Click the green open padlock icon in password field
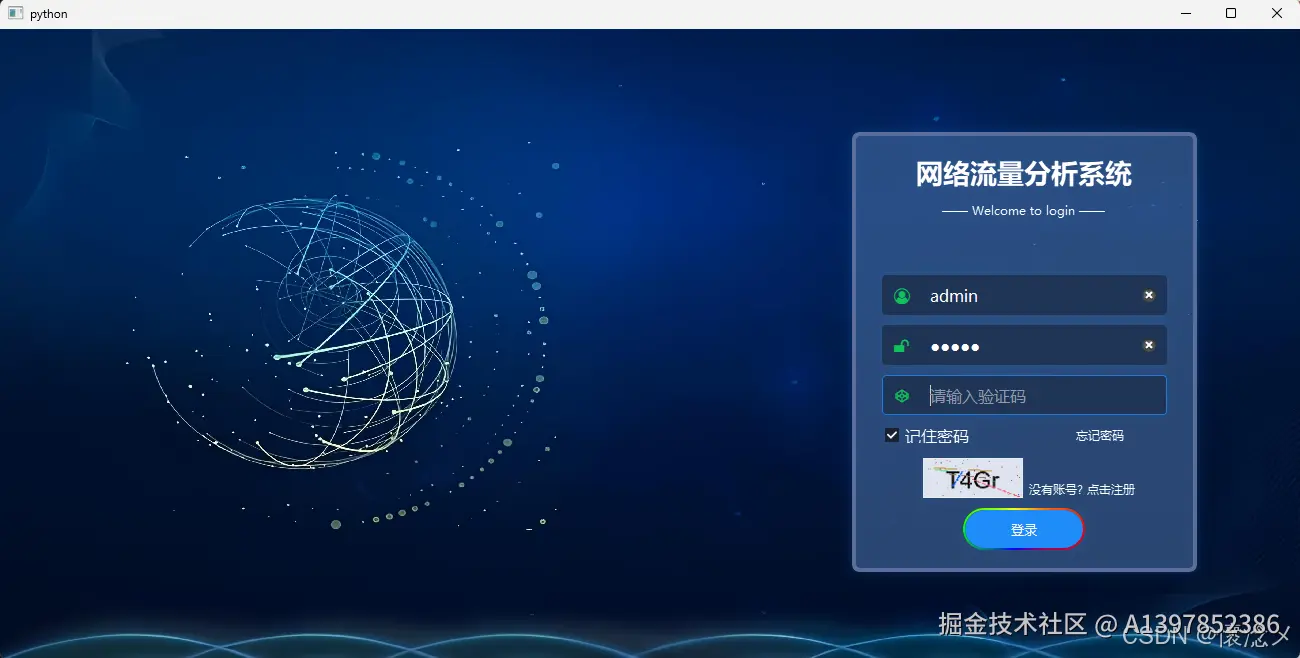 (902, 345)
